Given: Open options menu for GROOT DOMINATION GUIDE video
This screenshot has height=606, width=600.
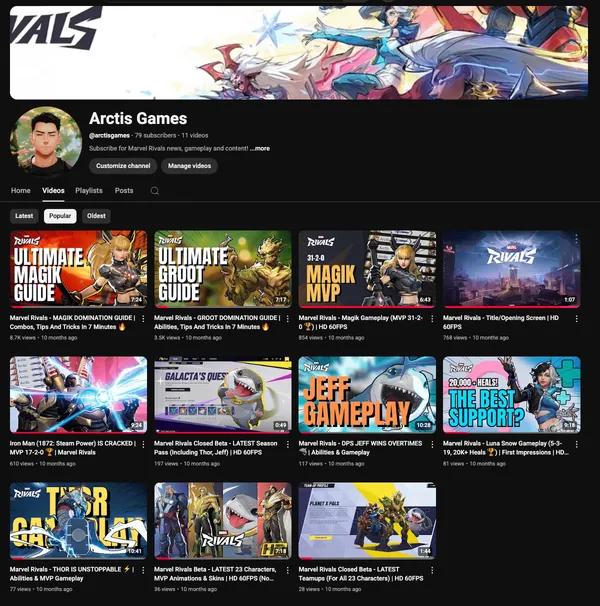Looking at the screenshot, I should click(288, 319).
